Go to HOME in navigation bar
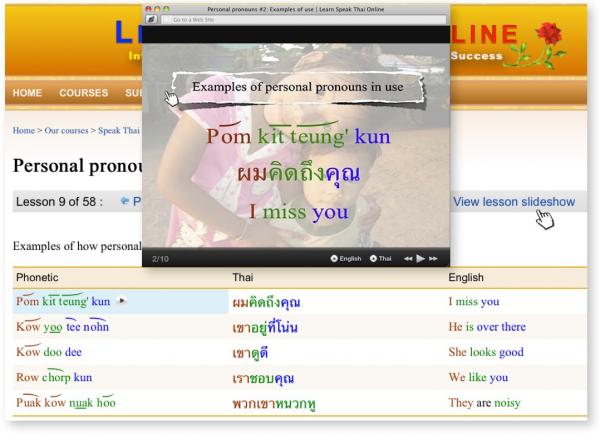Screen dimensions: 600x434 [27, 93]
